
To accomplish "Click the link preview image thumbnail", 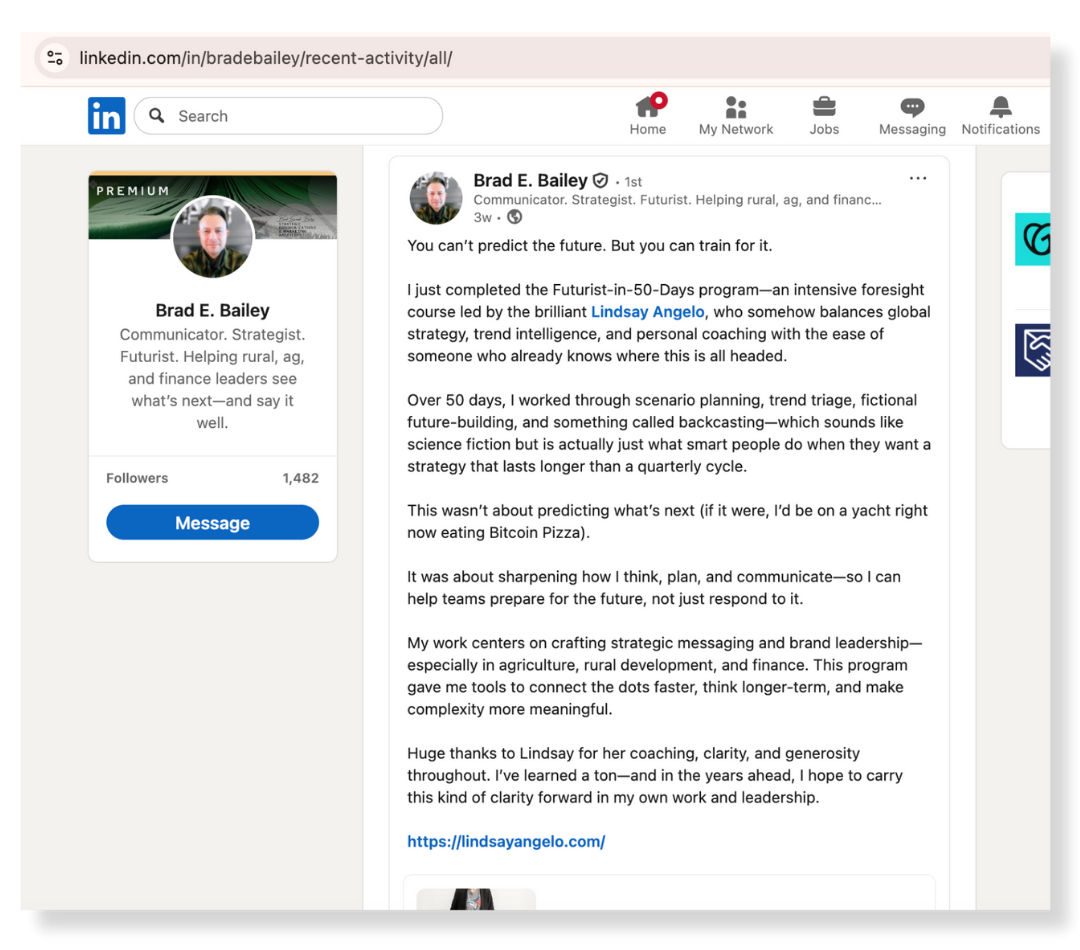I will pos(476,899).
